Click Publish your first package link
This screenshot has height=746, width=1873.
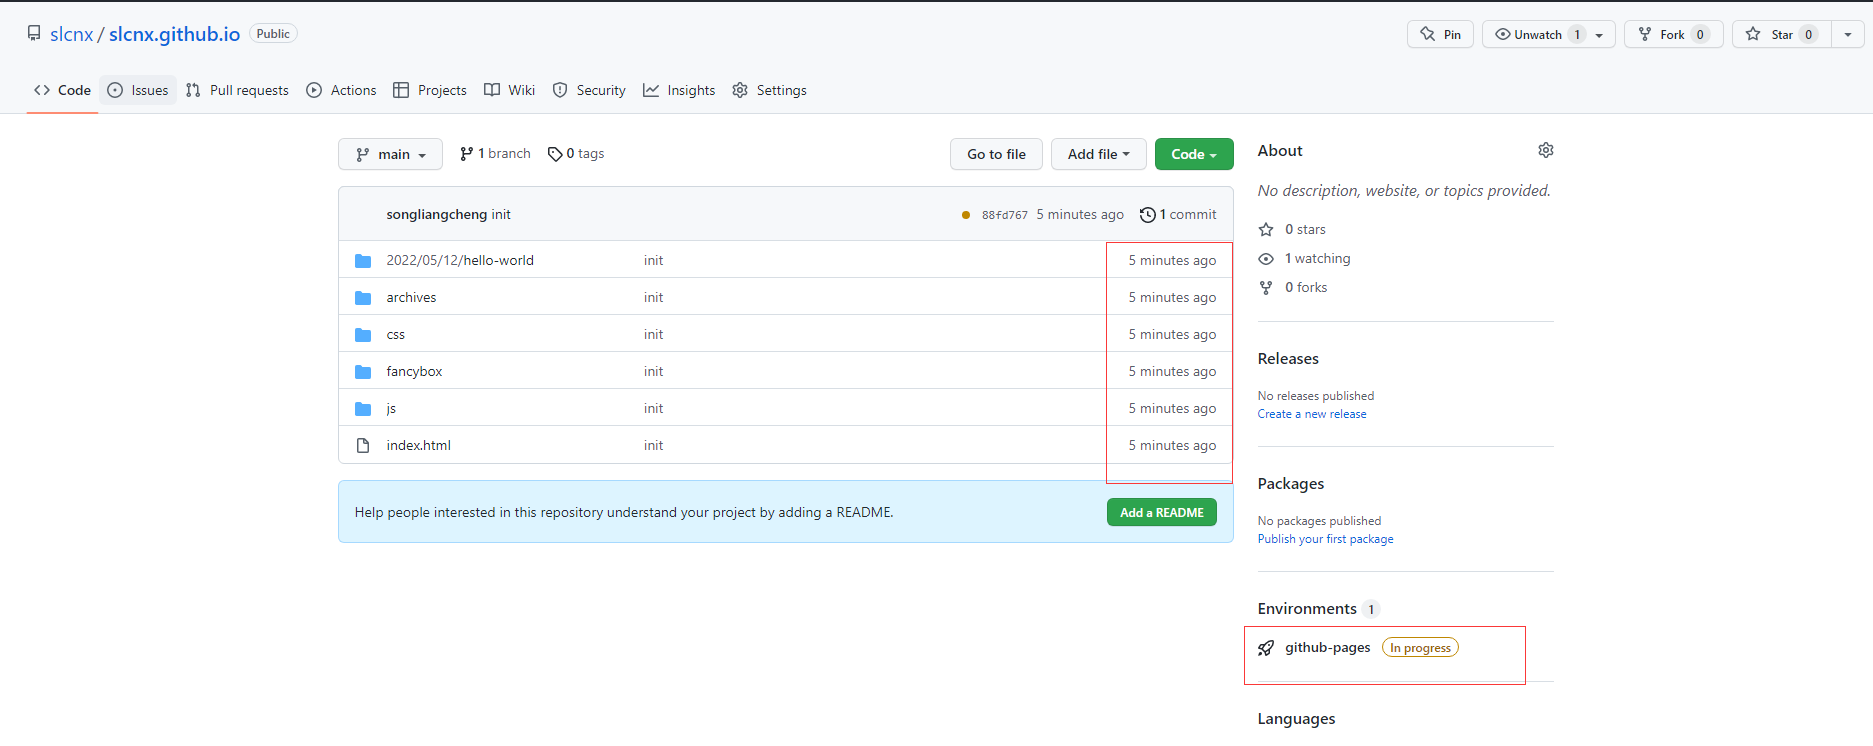[1325, 539]
